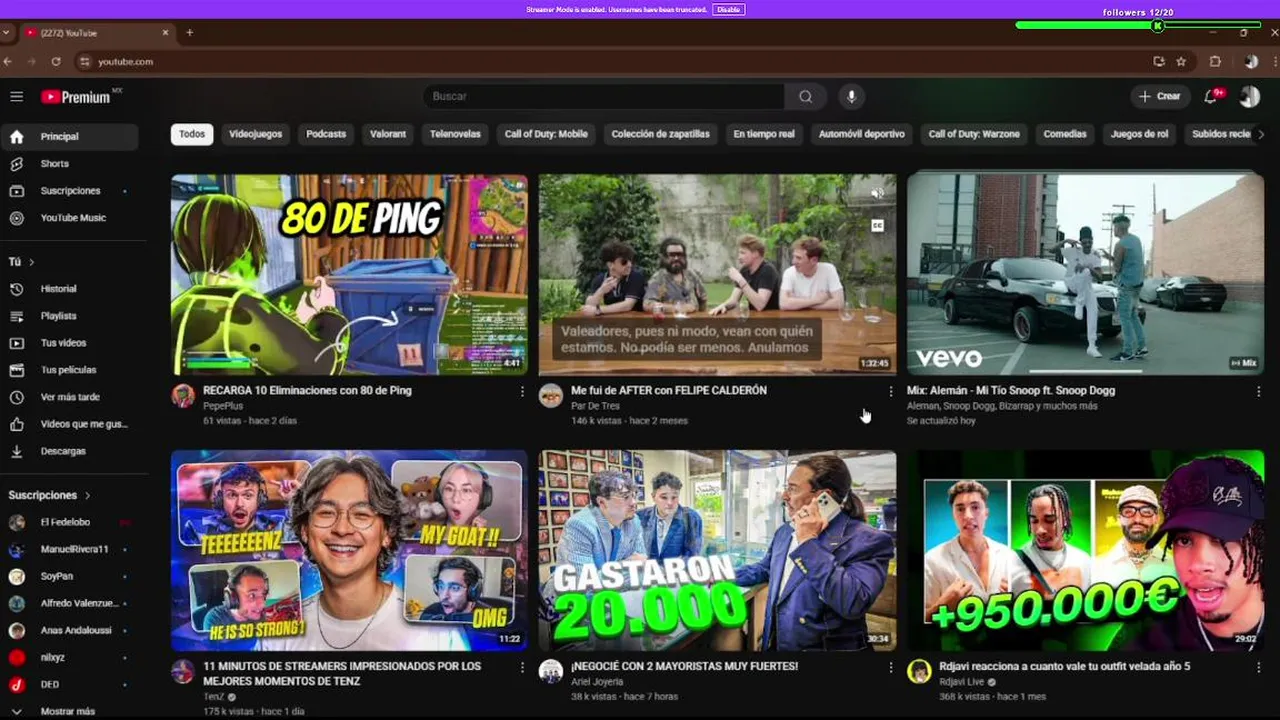Screen dimensions: 1280x720
Task: Open El Fedelobo subscription channel
Action: (70, 522)
